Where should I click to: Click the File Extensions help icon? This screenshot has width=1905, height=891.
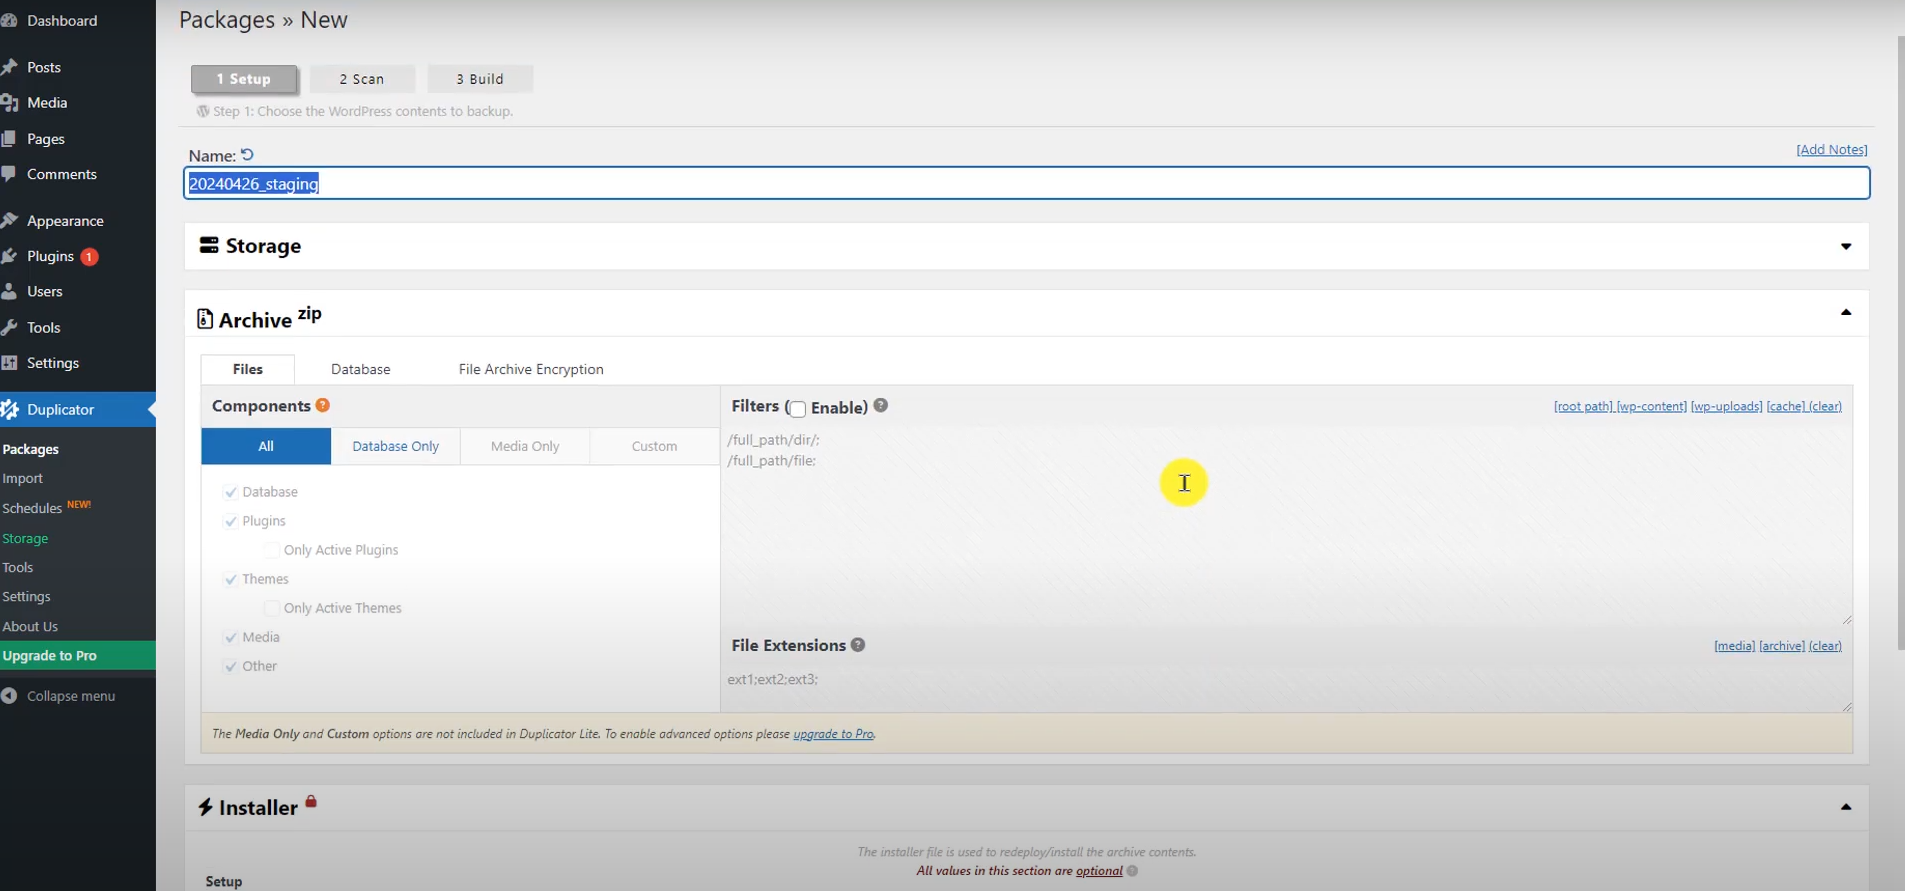click(x=857, y=645)
